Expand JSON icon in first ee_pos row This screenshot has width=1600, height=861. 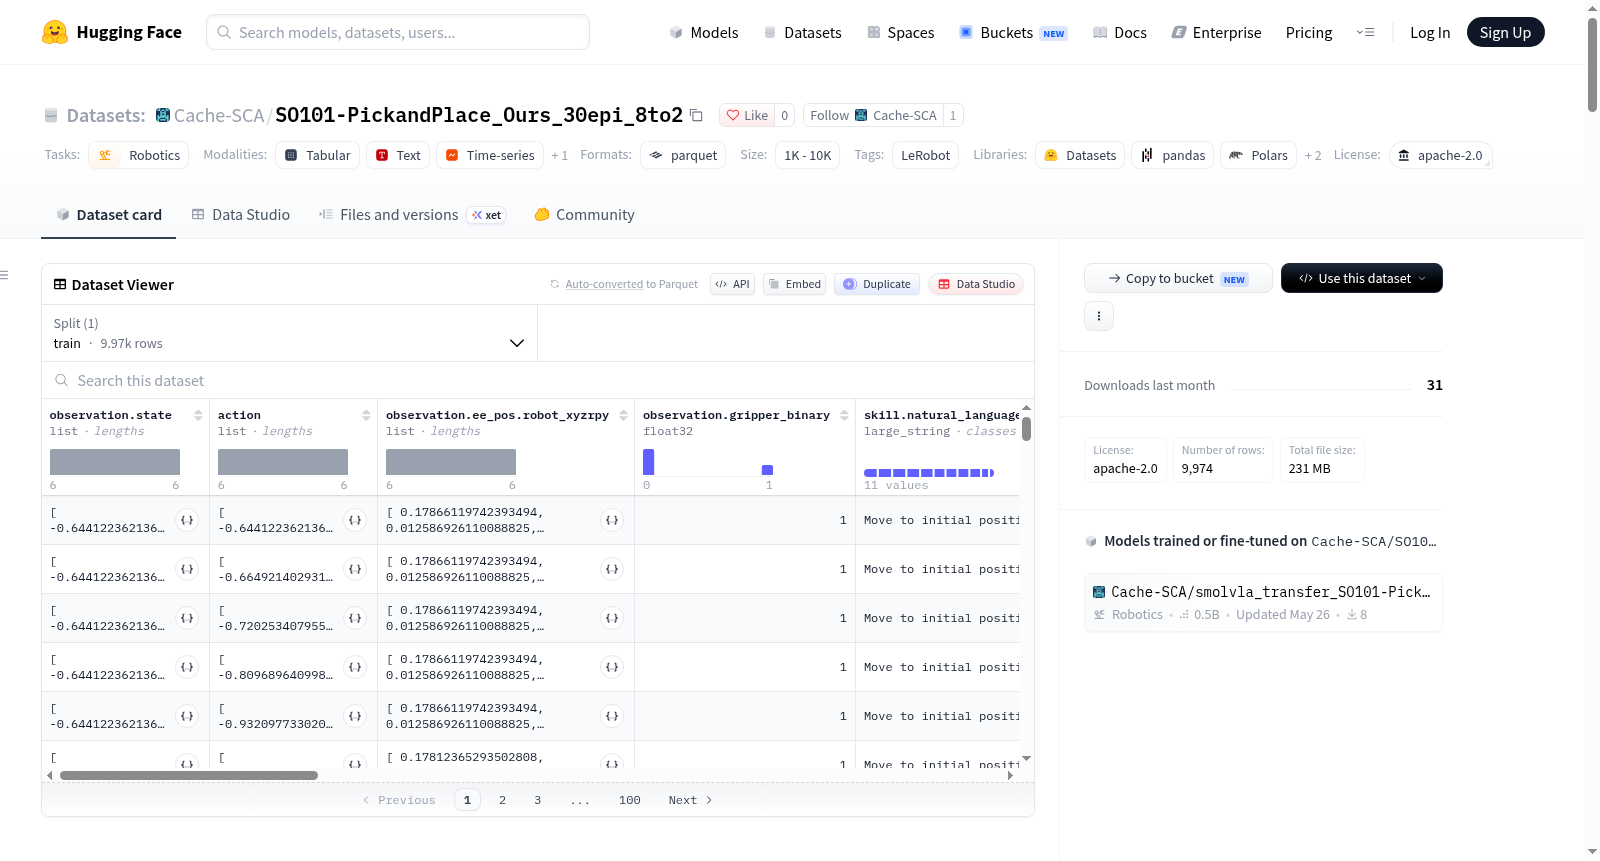pyautogui.click(x=612, y=520)
